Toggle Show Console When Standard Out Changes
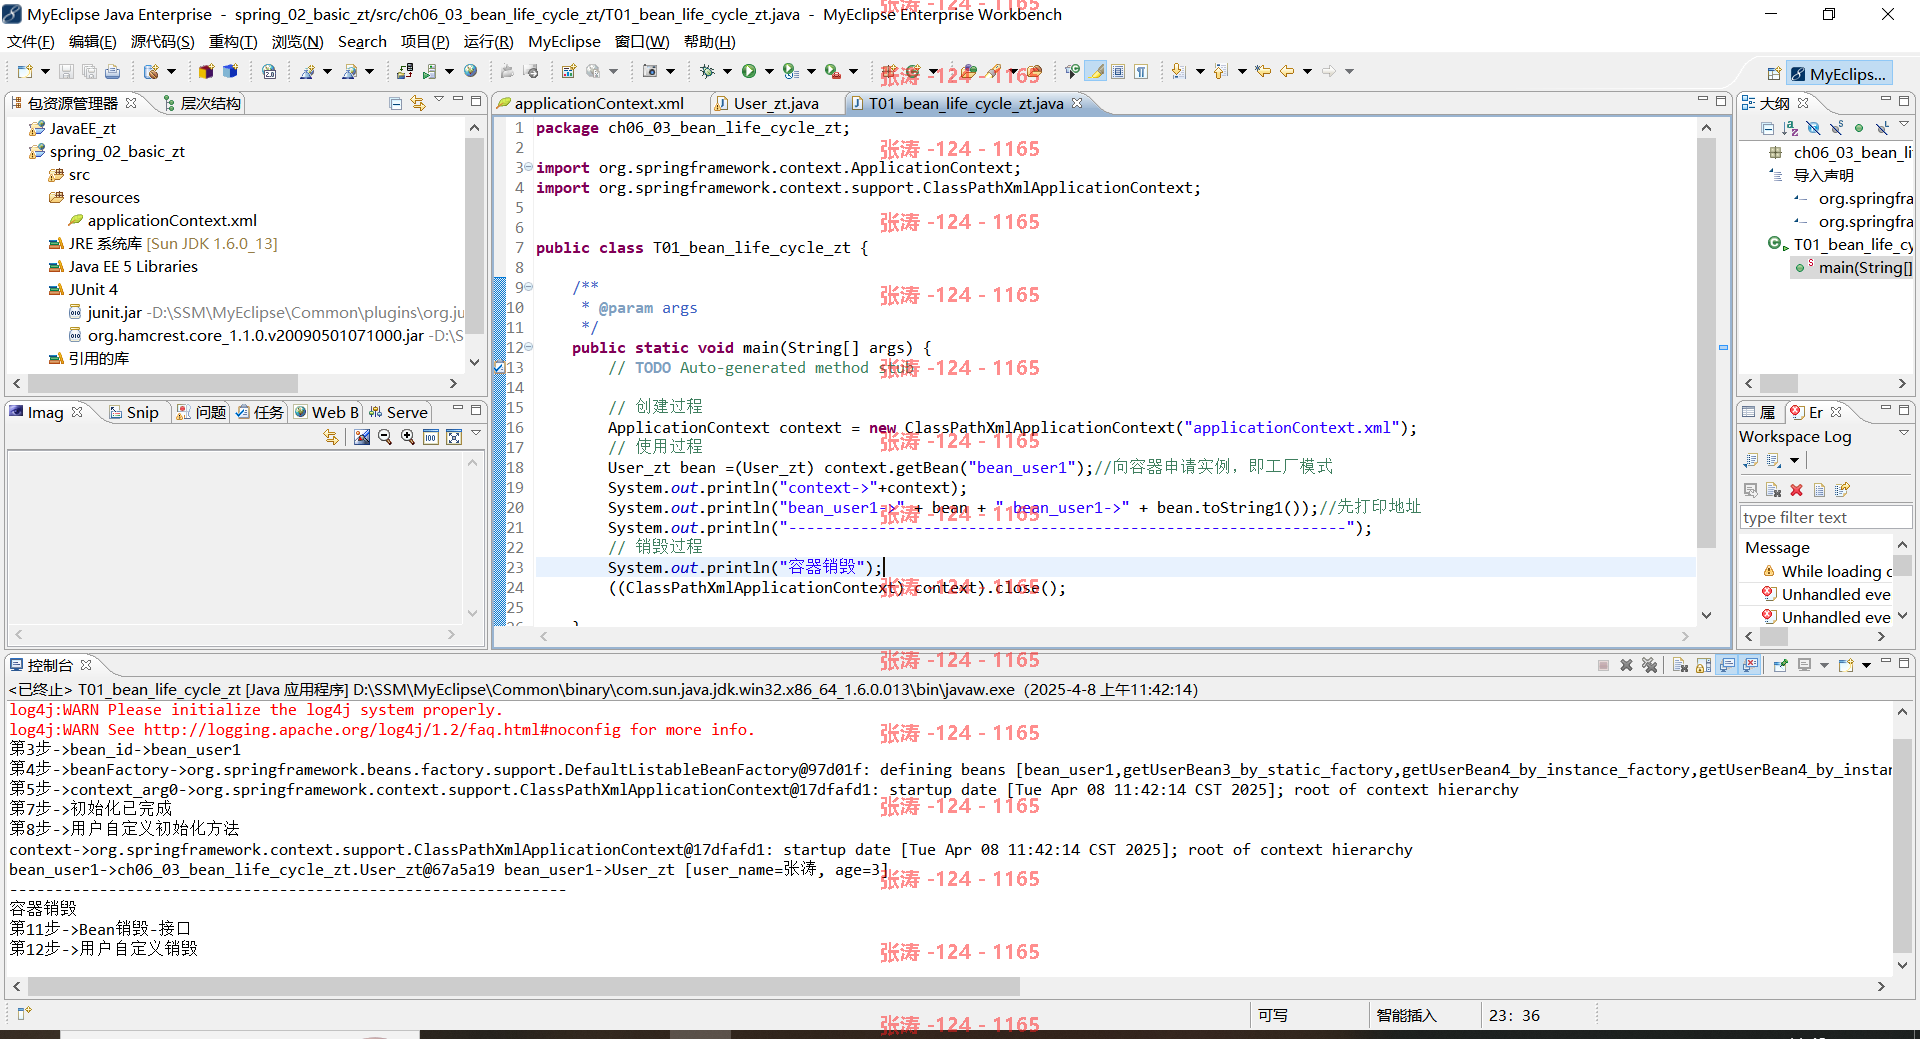This screenshot has width=1920, height=1039. click(x=1727, y=665)
